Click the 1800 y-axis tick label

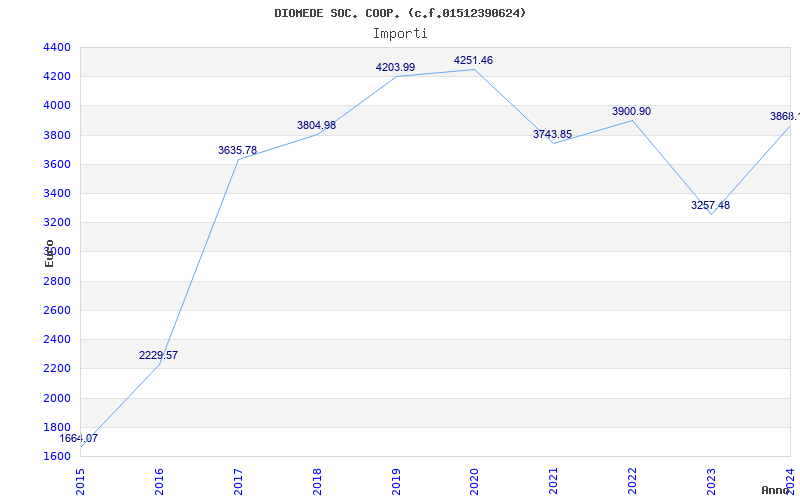(x=57, y=427)
